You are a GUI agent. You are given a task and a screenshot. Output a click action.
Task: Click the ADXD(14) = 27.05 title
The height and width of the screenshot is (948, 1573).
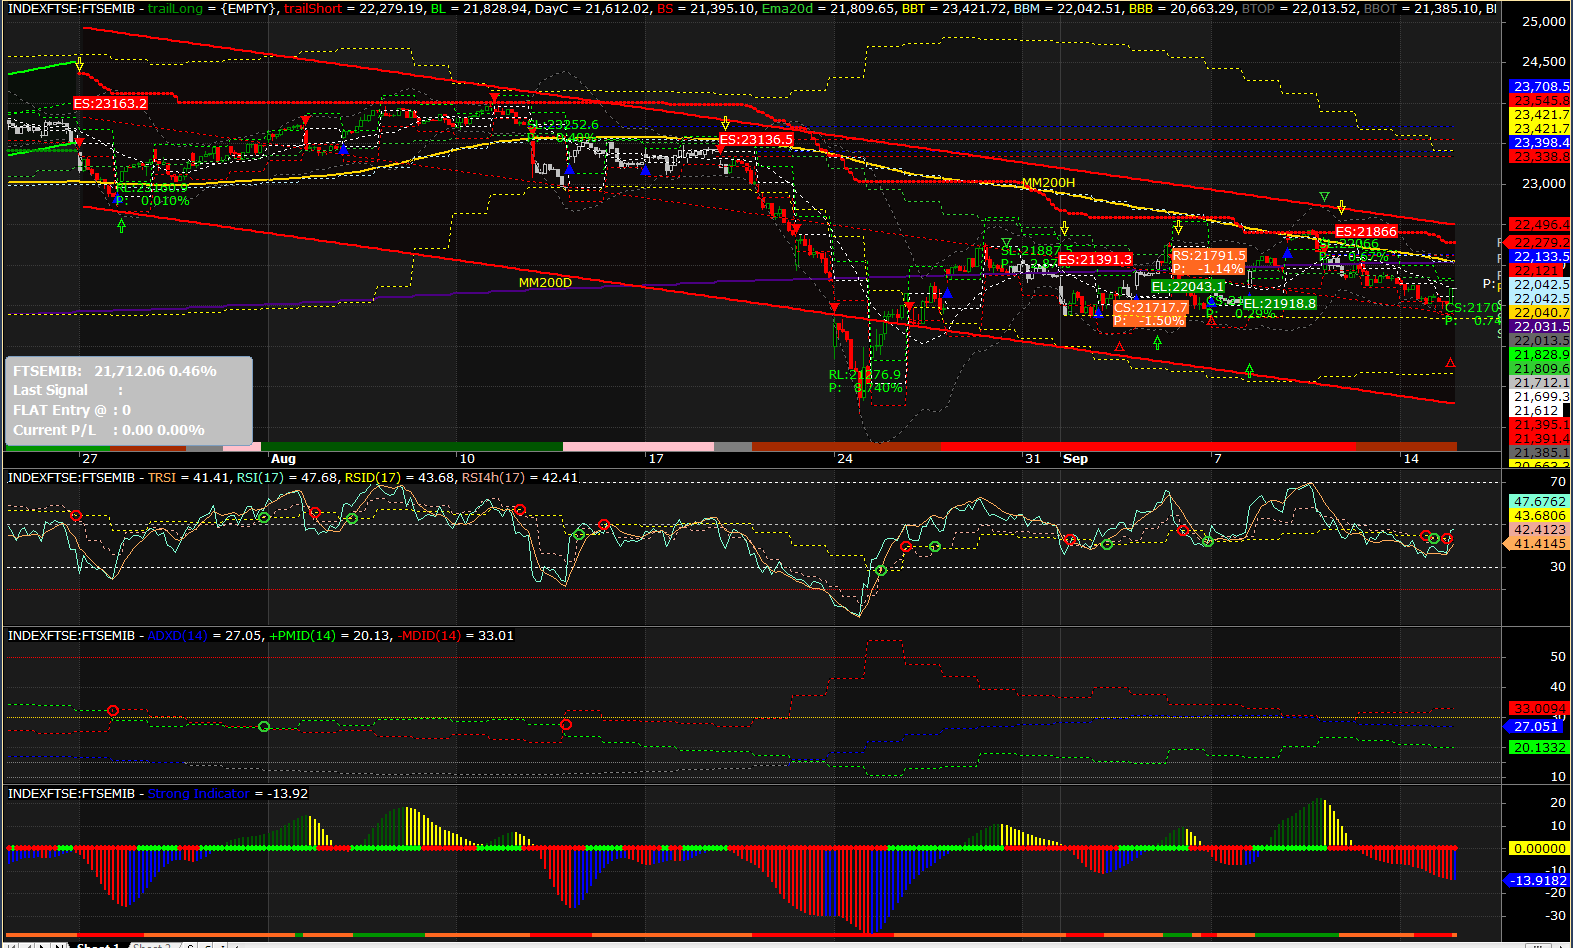(x=205, y=635)
